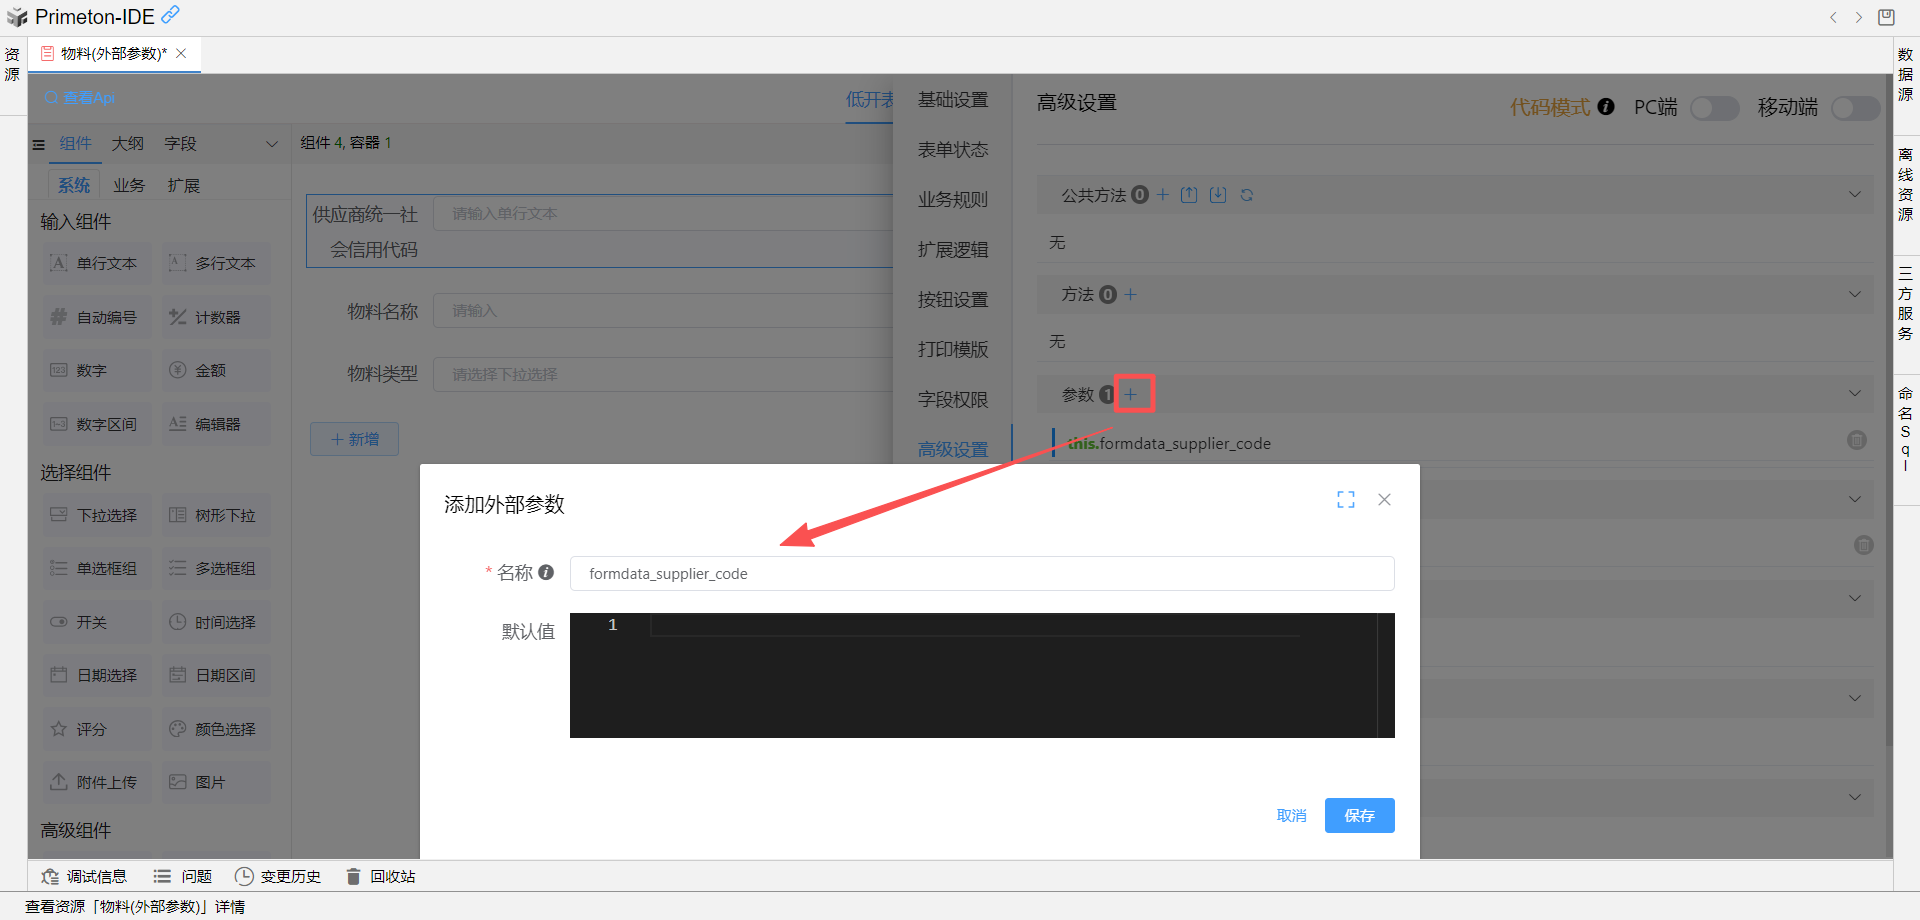Refresh the 公共方法 list
This screenshot has width=1920, height=920.
pos(1247,195)
